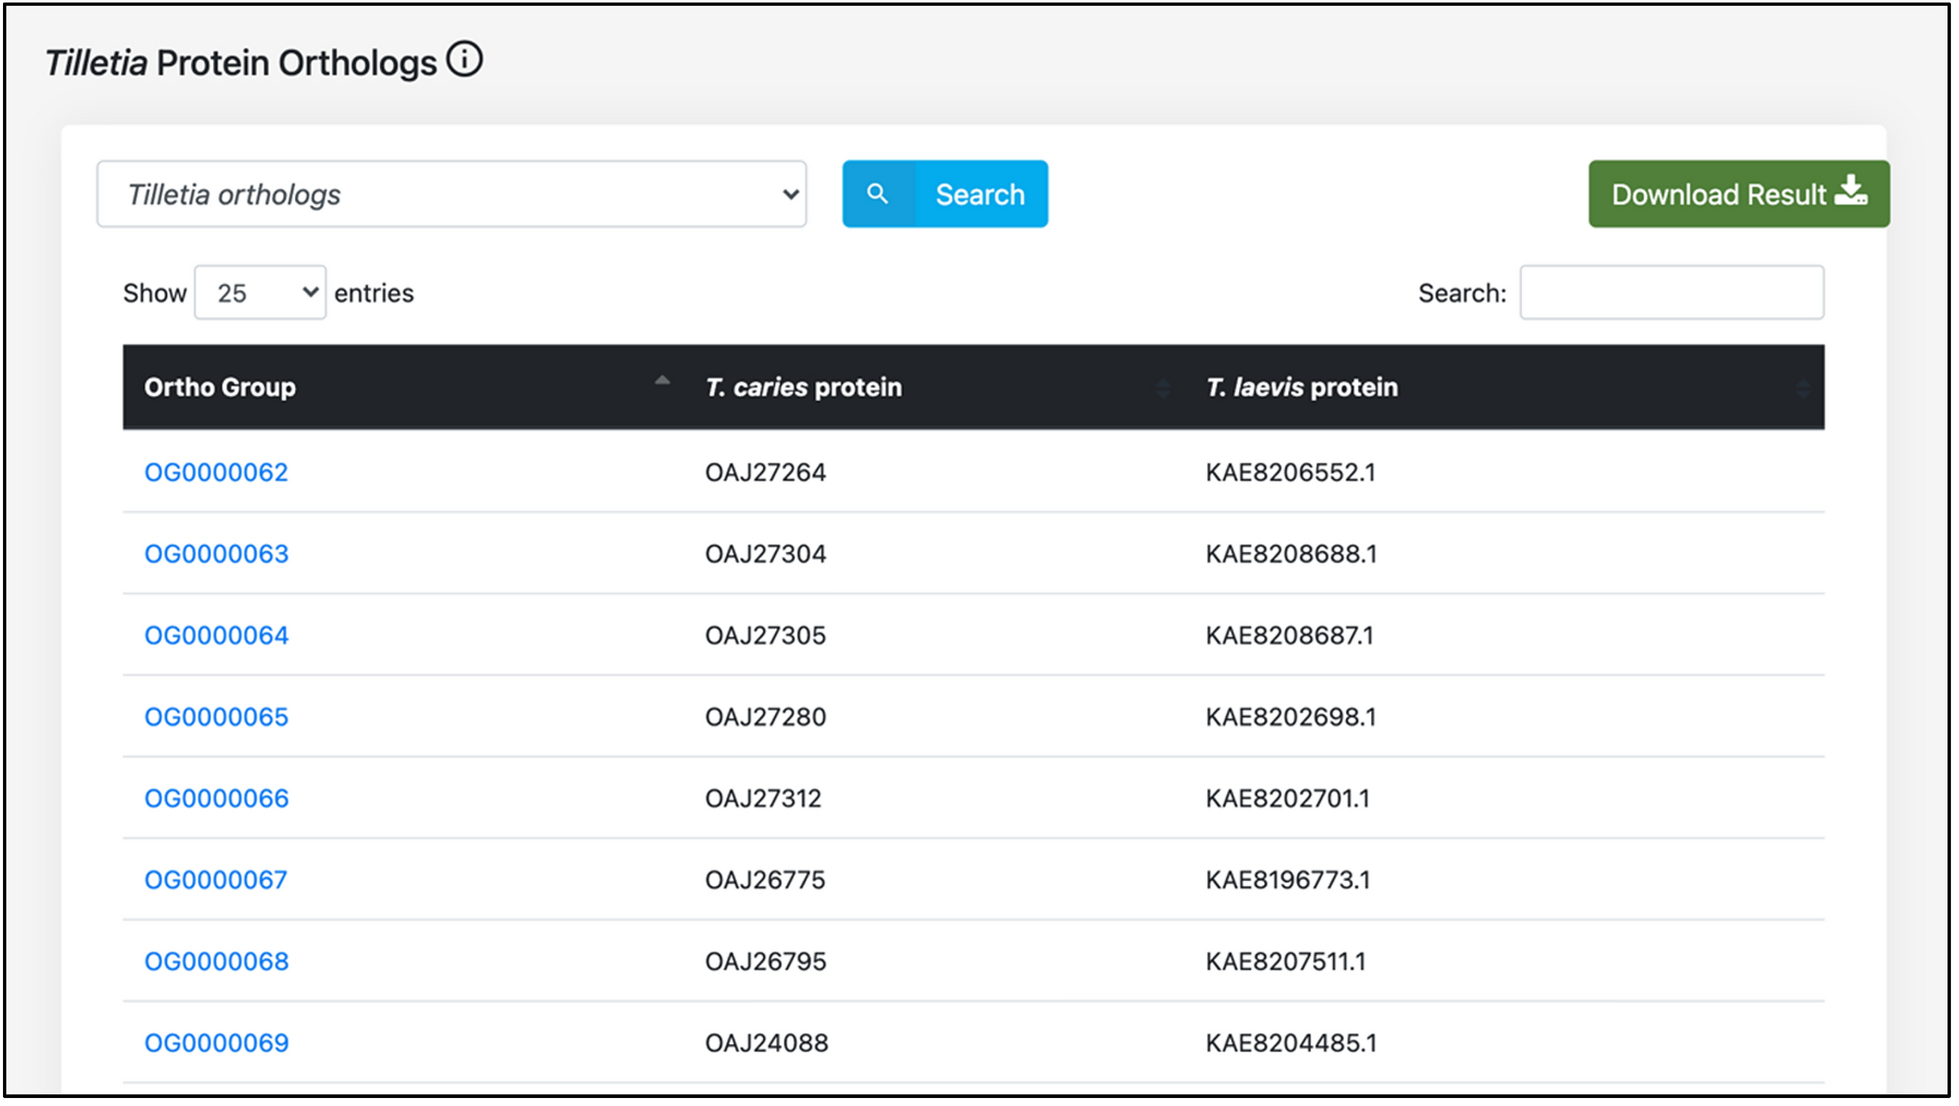The image size is (1959, 1106).
Task: Select T. laevis protein KAE8208687.1
Action: pos(1289,635)
